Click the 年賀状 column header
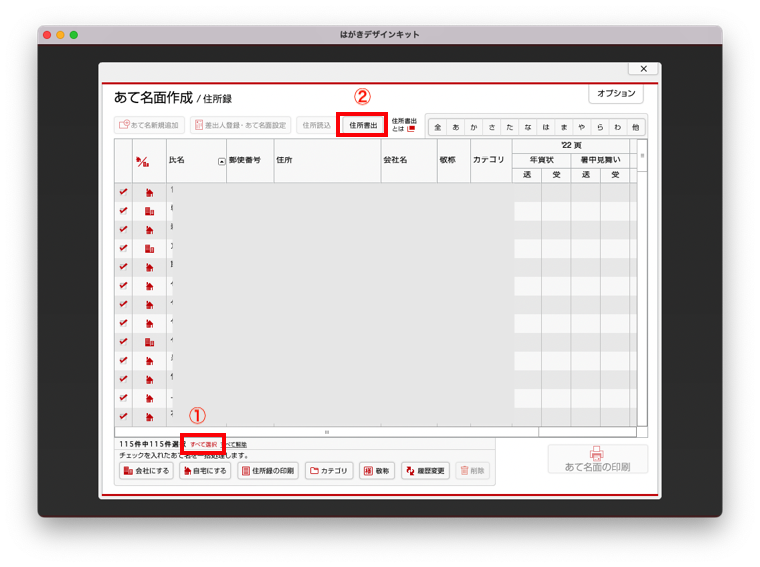 tap(541, 160)
